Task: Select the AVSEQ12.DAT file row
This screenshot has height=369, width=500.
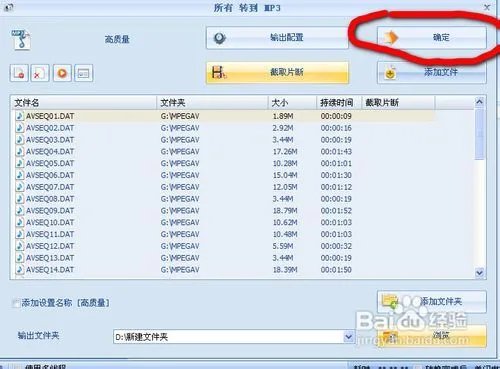Action: 223,246
